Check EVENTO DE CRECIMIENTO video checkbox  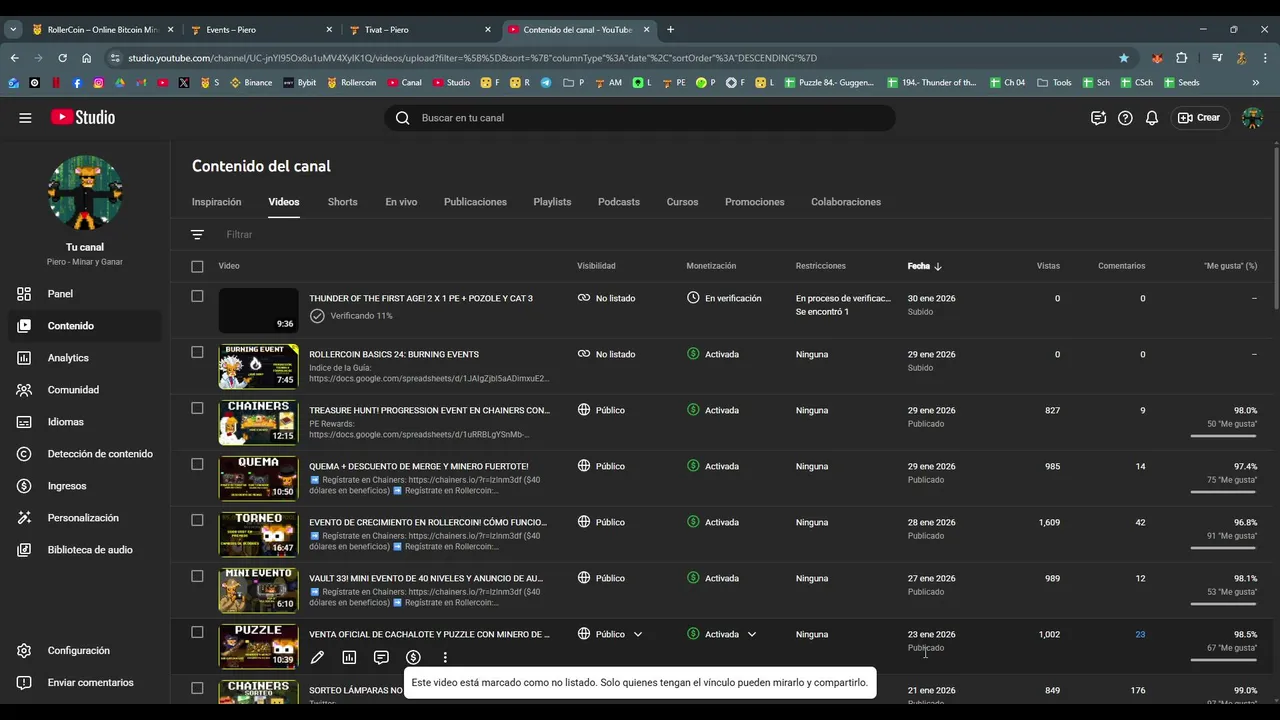pos(197,520)
